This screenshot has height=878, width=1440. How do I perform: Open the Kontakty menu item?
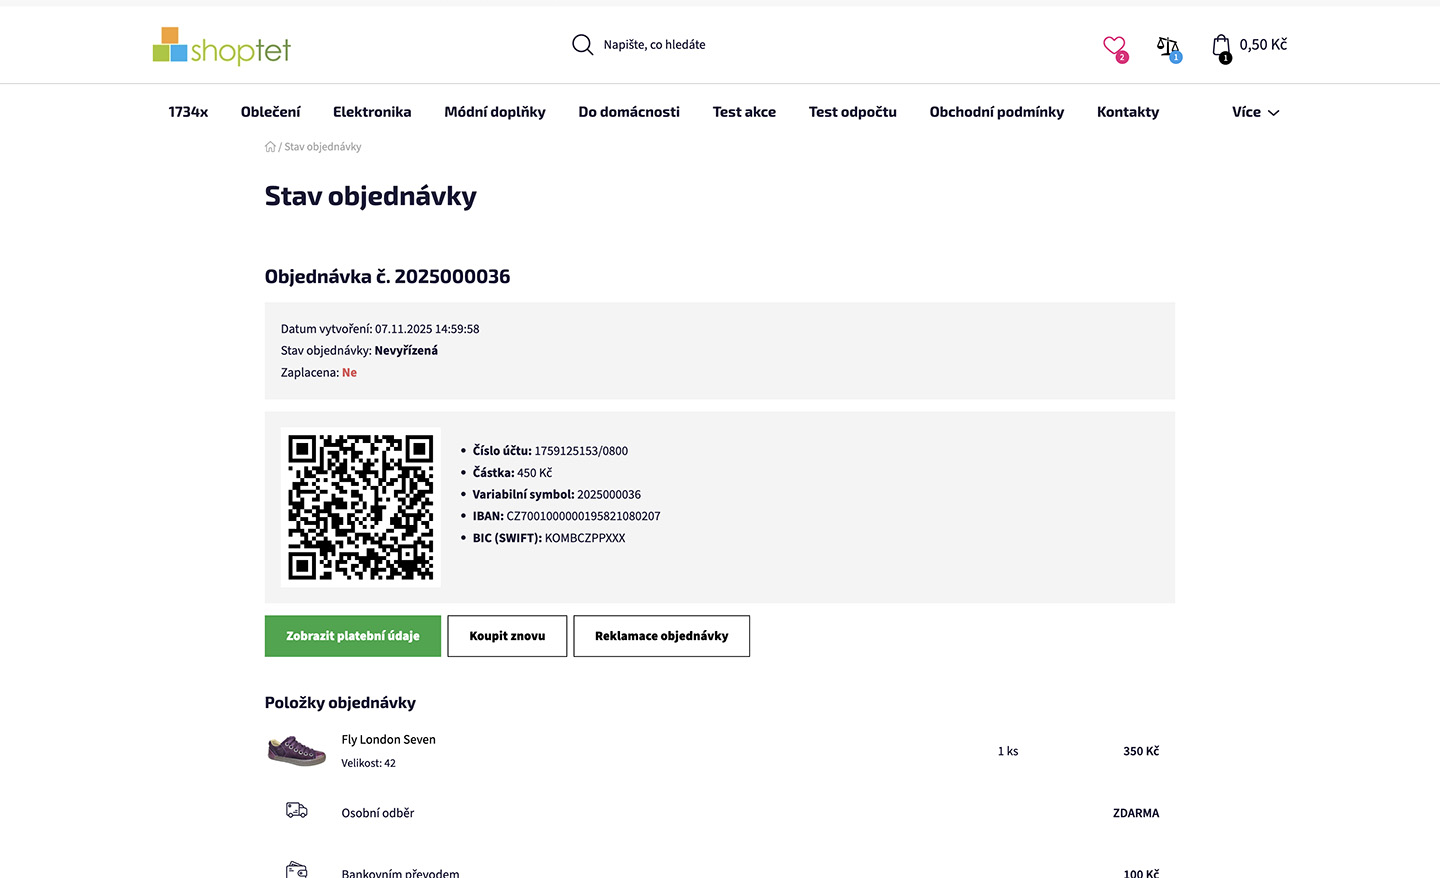tap(1128, 112)
